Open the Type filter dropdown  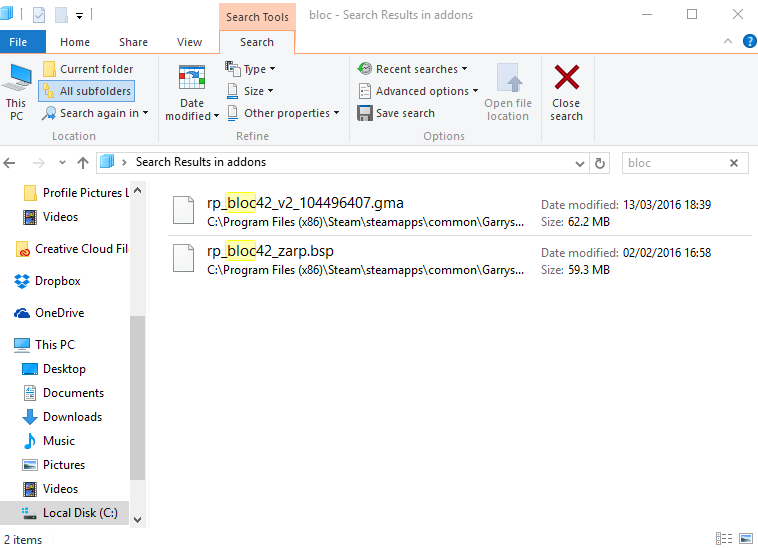coord(250,69)
